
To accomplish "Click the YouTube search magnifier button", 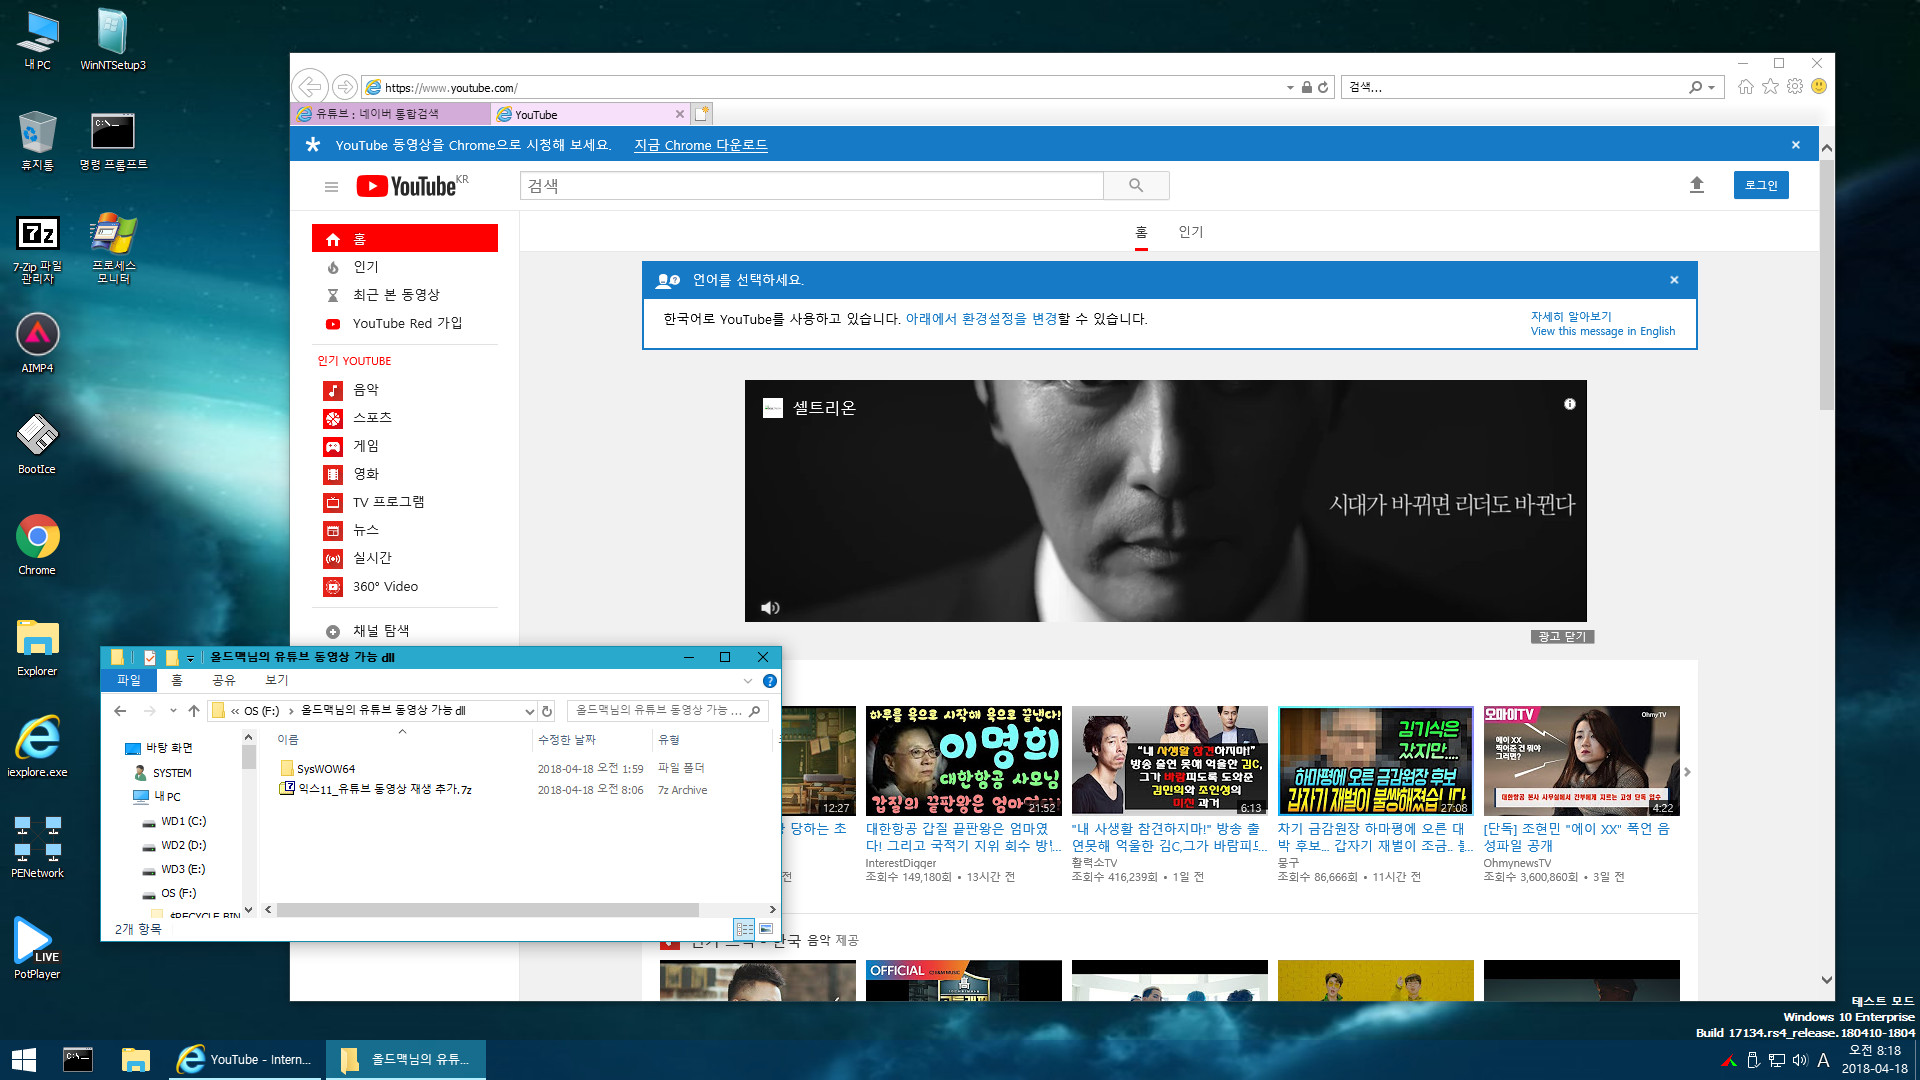I will coord(1136,185).
